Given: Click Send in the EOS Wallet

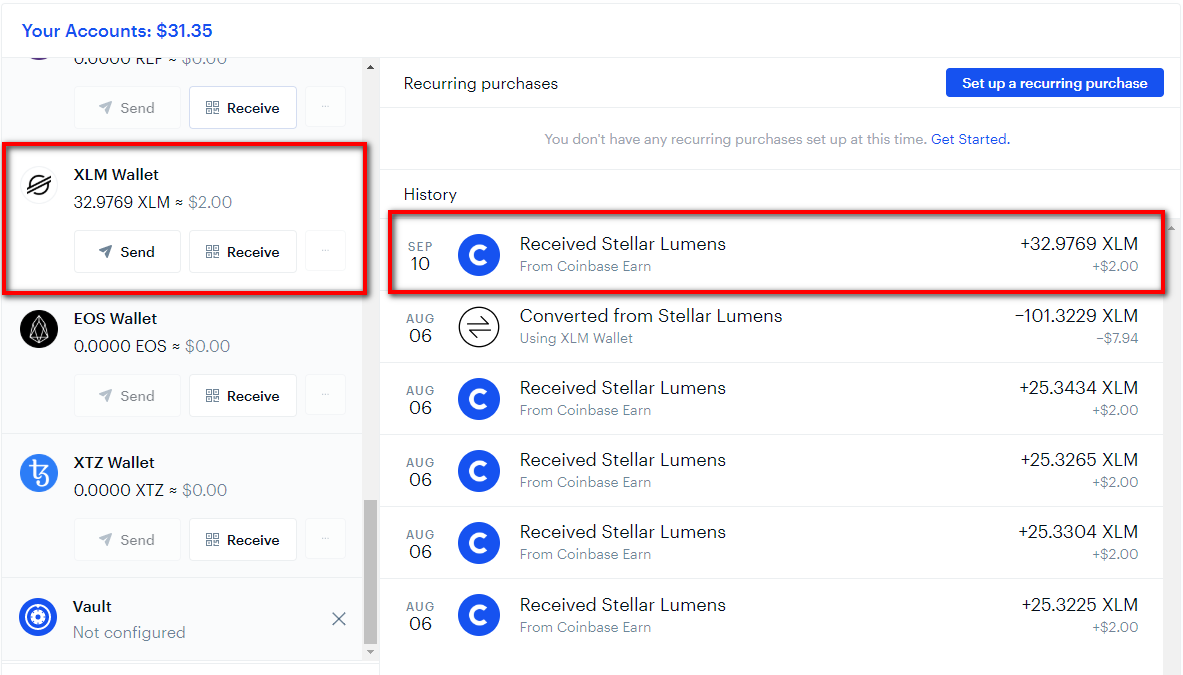Looking at the screenshot, I should pyautogui.click(x=128, y=395).
